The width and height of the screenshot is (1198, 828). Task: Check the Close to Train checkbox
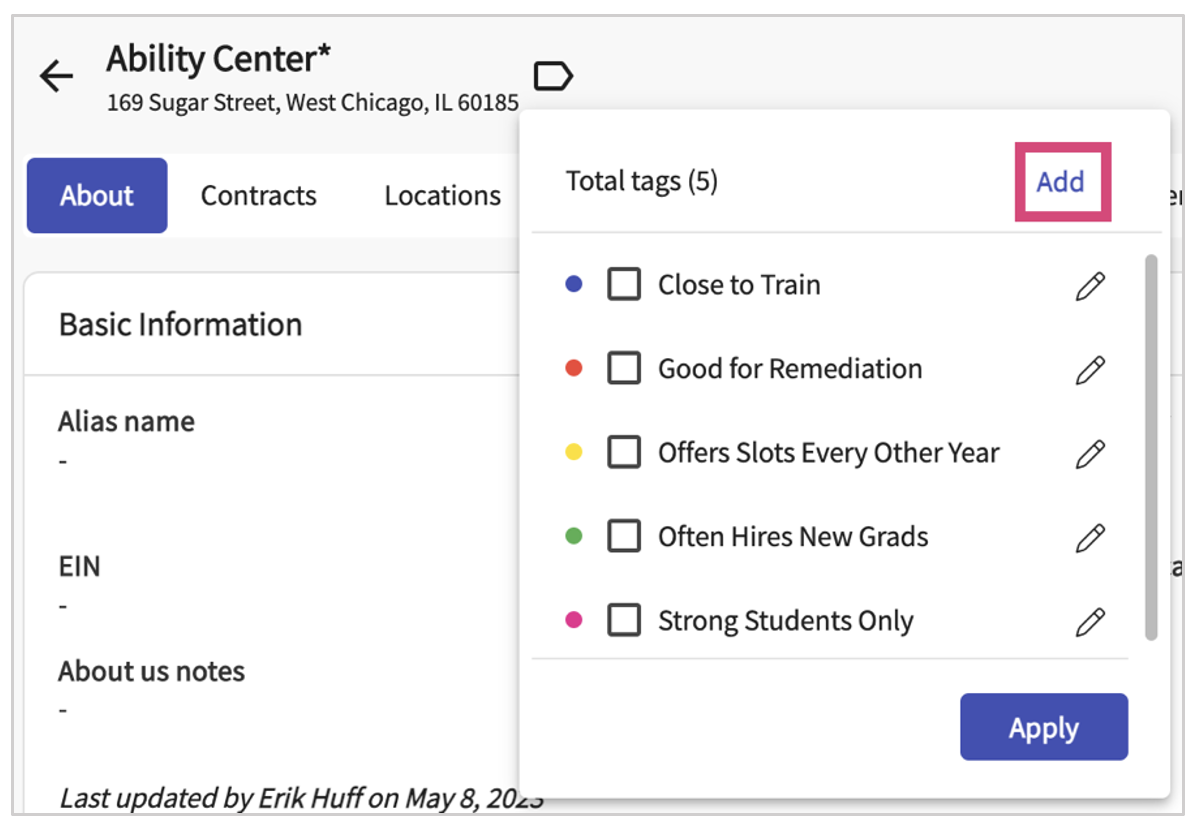[x=624, y=285]
